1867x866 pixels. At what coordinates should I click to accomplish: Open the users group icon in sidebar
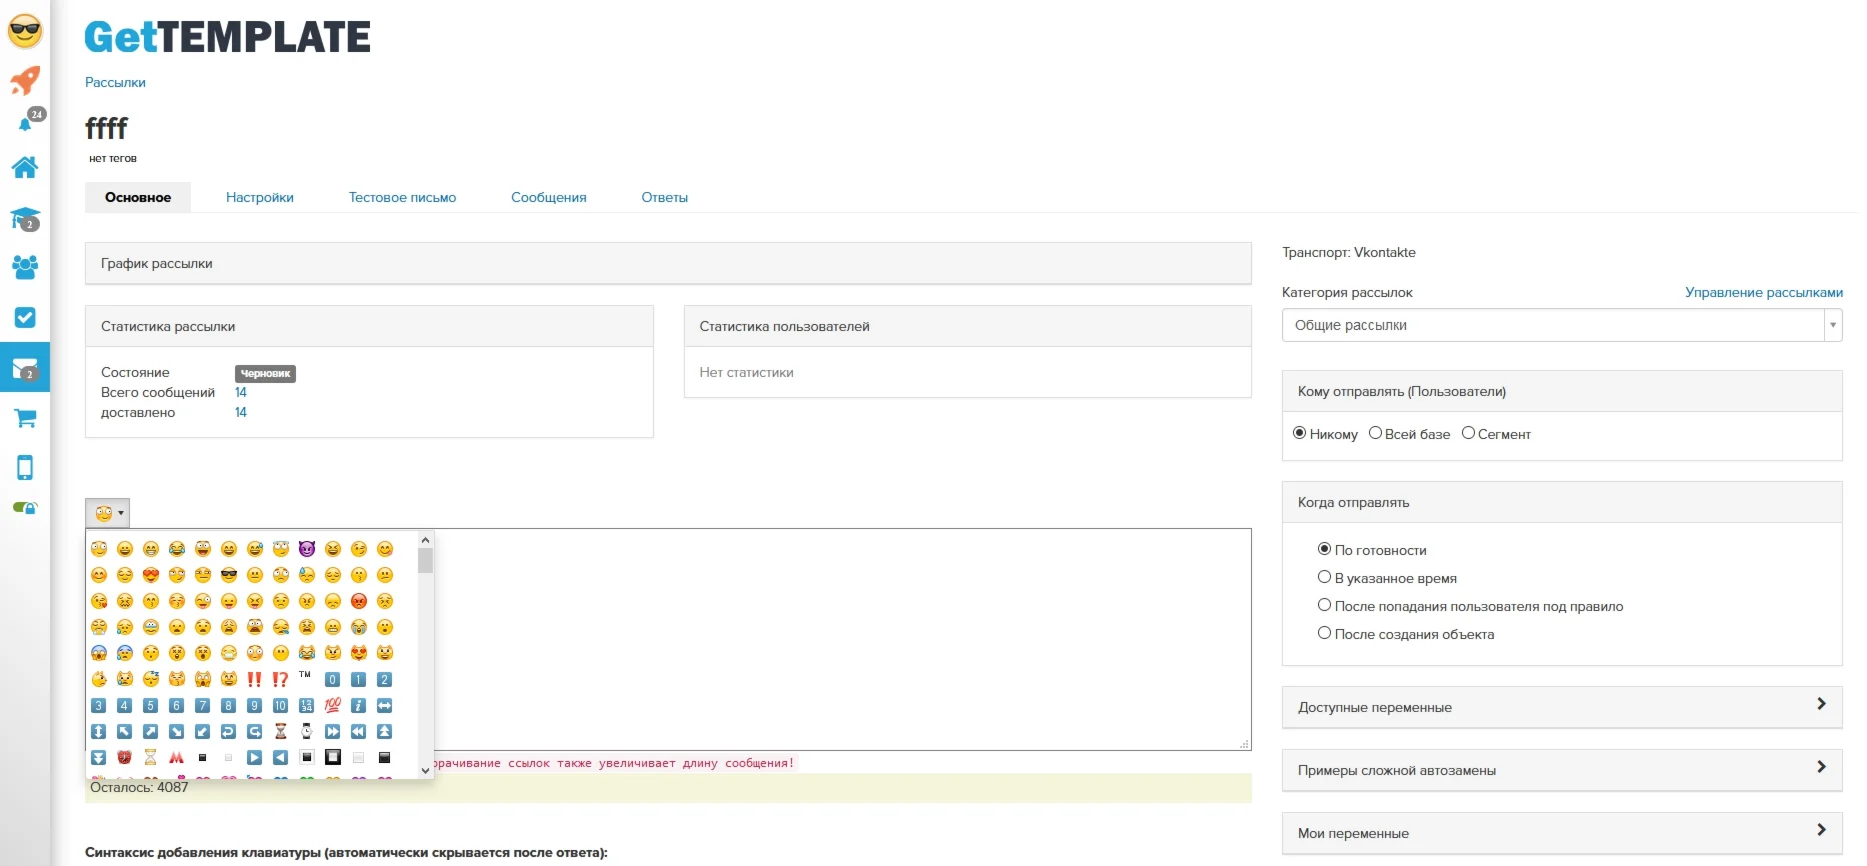[x=25, y=267]
